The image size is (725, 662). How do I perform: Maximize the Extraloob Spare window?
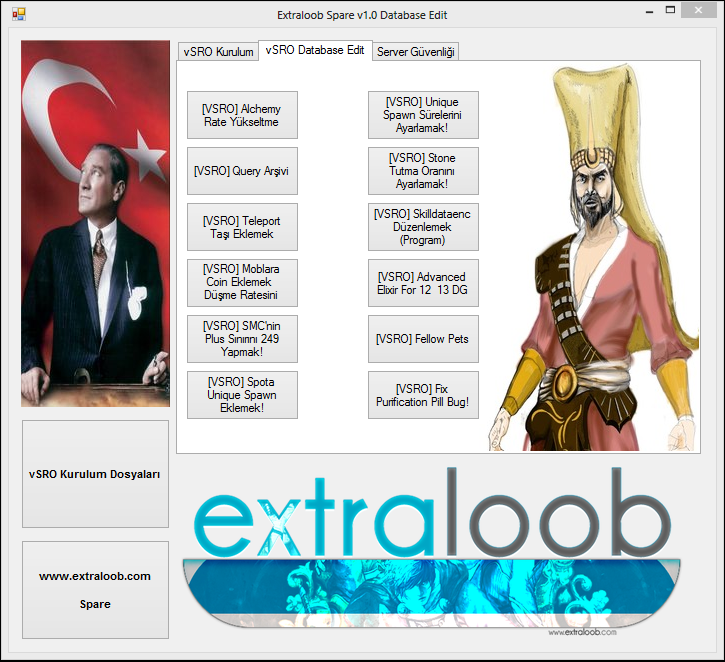tap(670, 10)
